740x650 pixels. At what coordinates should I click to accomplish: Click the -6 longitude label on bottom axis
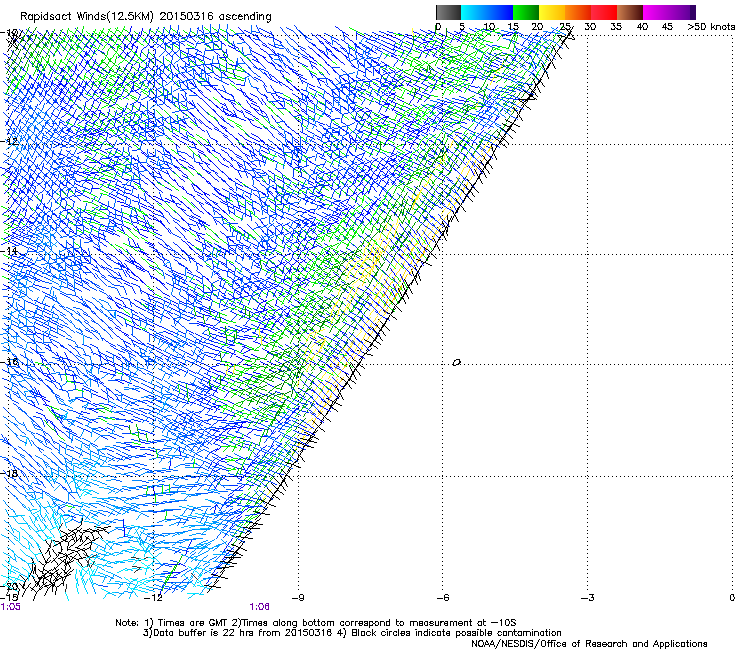coord(443,598)
